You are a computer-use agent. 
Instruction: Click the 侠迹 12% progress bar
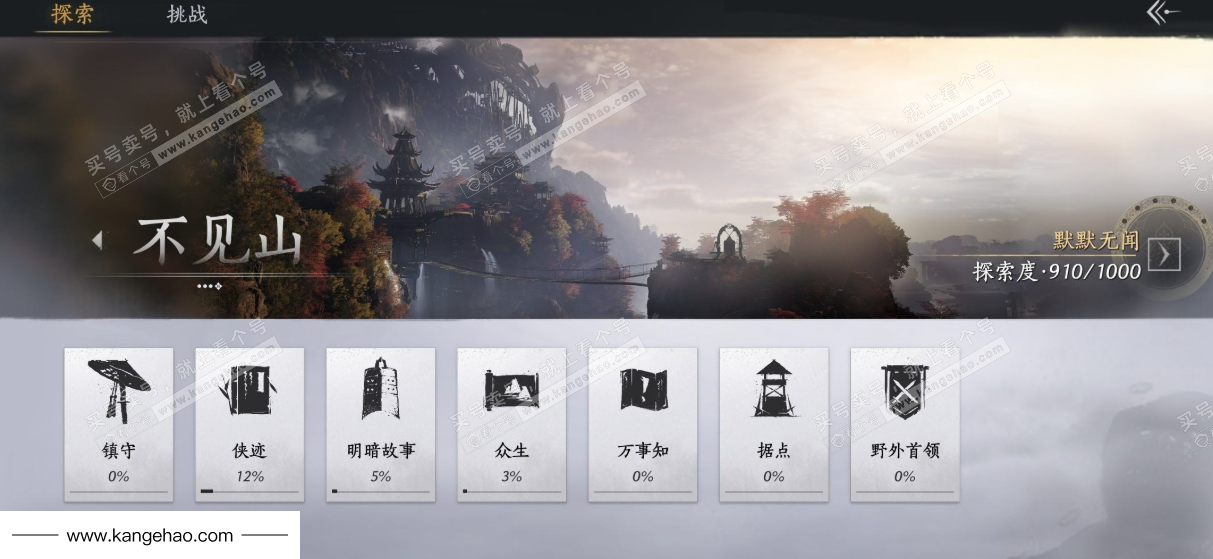tap(249, 491)
